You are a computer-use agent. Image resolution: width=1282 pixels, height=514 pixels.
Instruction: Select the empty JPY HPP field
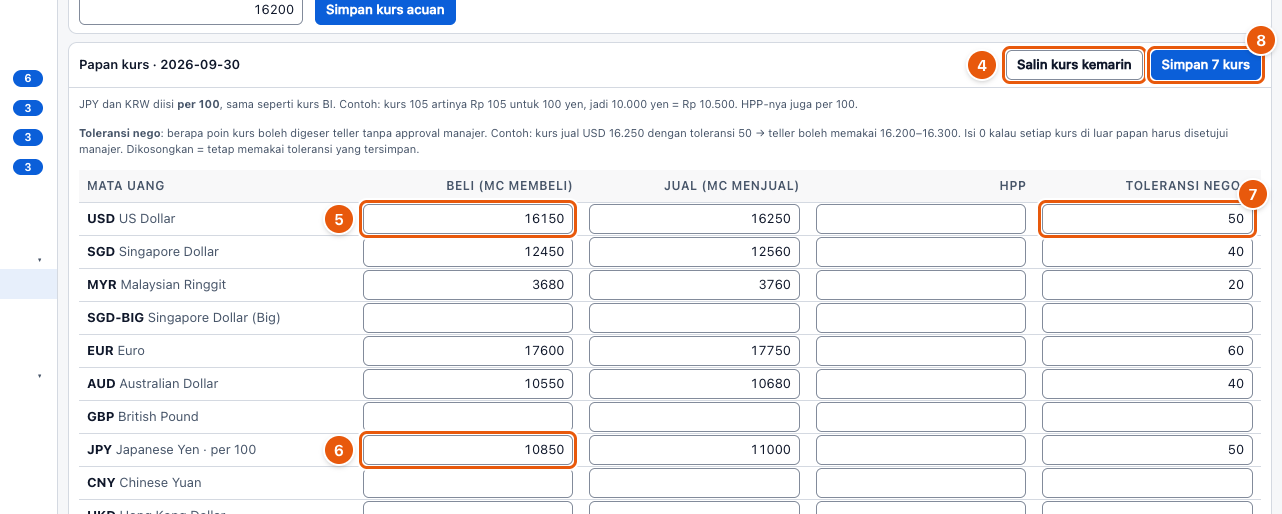921,450
